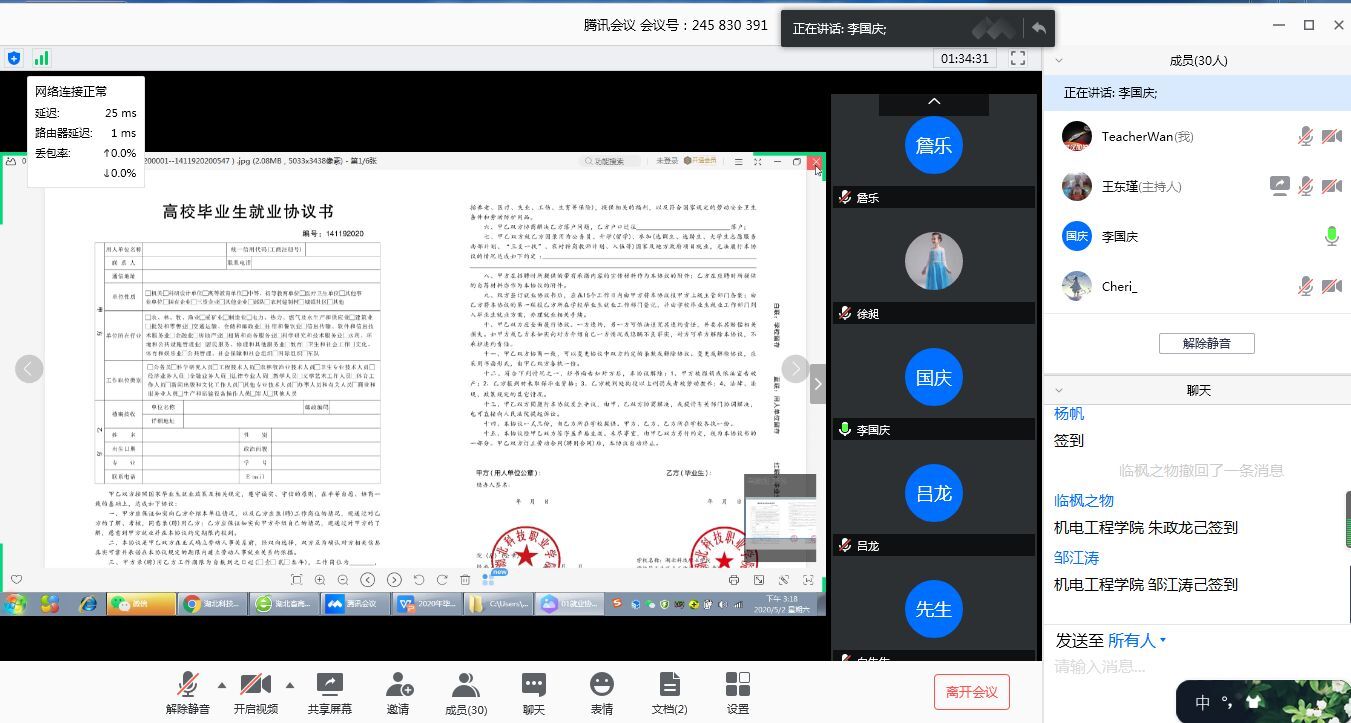Turn on camera with 开启视频
Viewport: 1351px width, 723px height.
click(255, 692)
